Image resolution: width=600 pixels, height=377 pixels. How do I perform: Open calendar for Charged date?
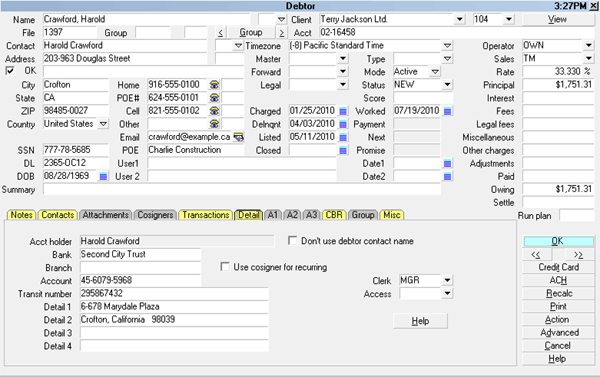coord(343,111)
